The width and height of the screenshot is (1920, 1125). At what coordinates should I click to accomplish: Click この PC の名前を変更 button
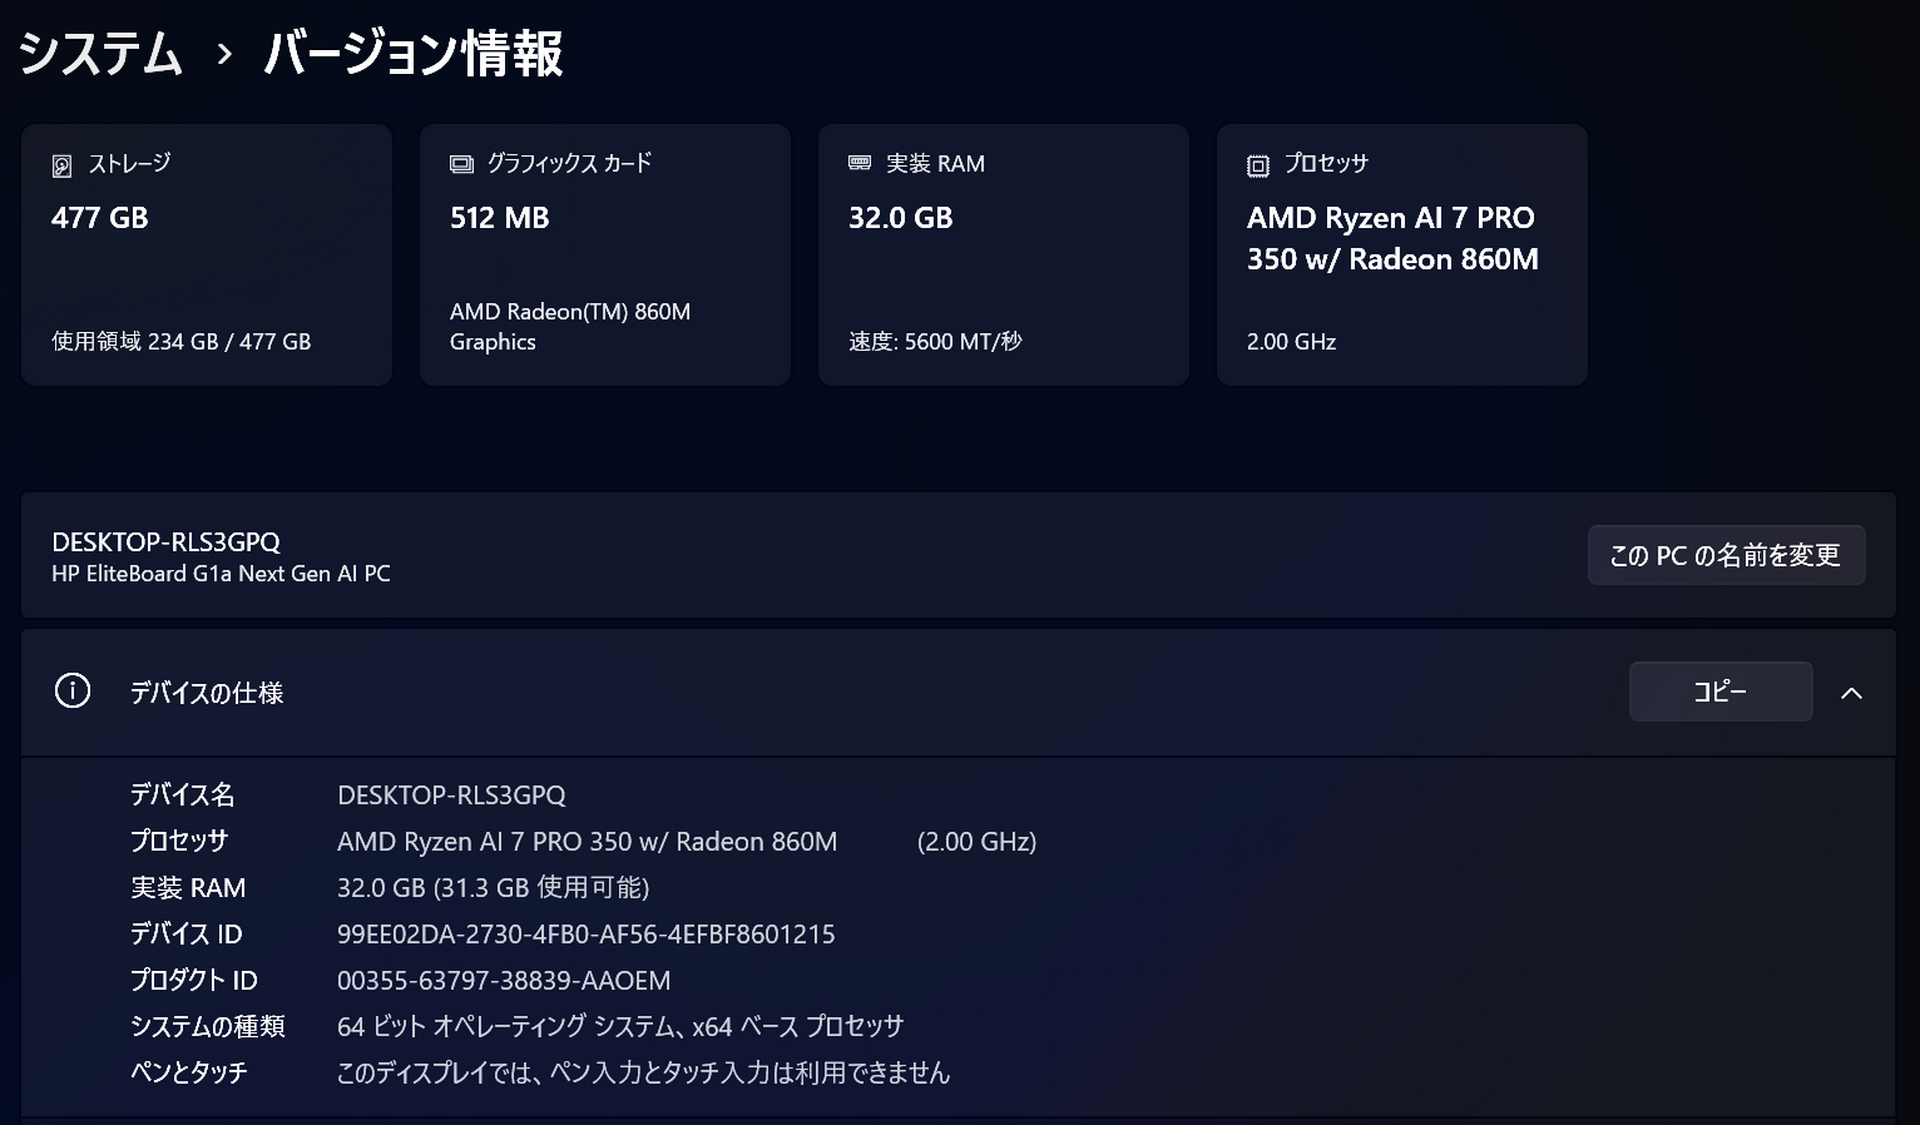click(x=1725, y=555)
